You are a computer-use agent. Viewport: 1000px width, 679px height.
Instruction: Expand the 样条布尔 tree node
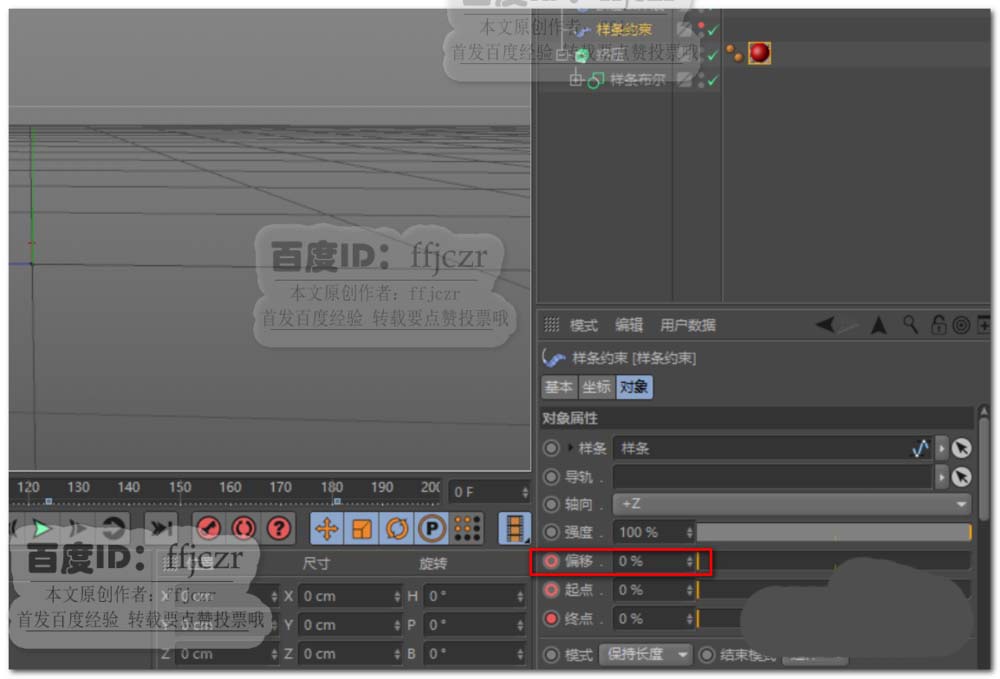click(x=576, y=80)
